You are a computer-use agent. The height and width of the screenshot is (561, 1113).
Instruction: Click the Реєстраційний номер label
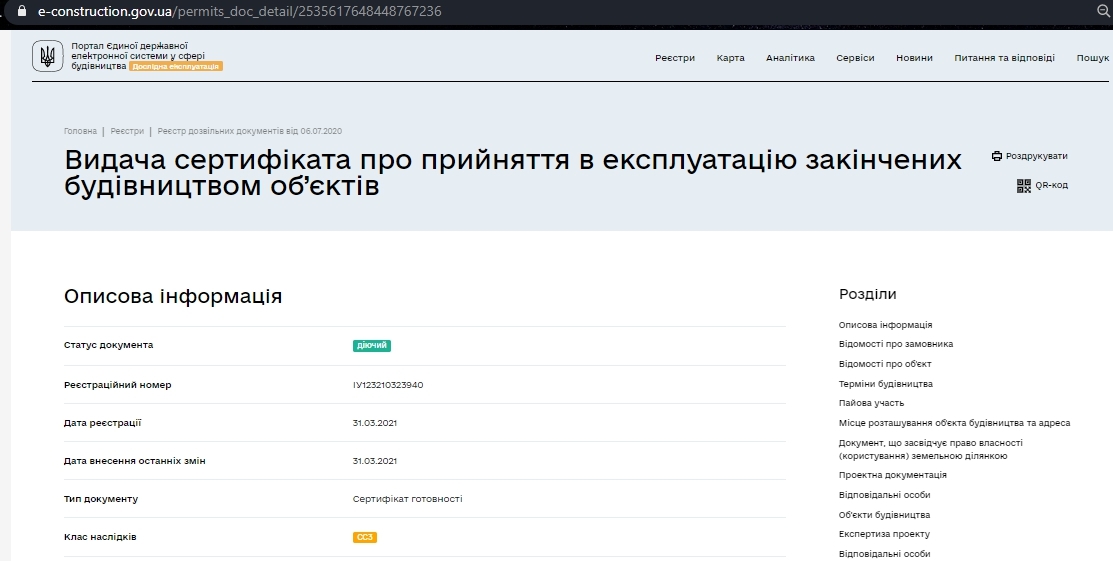[118, 385]
